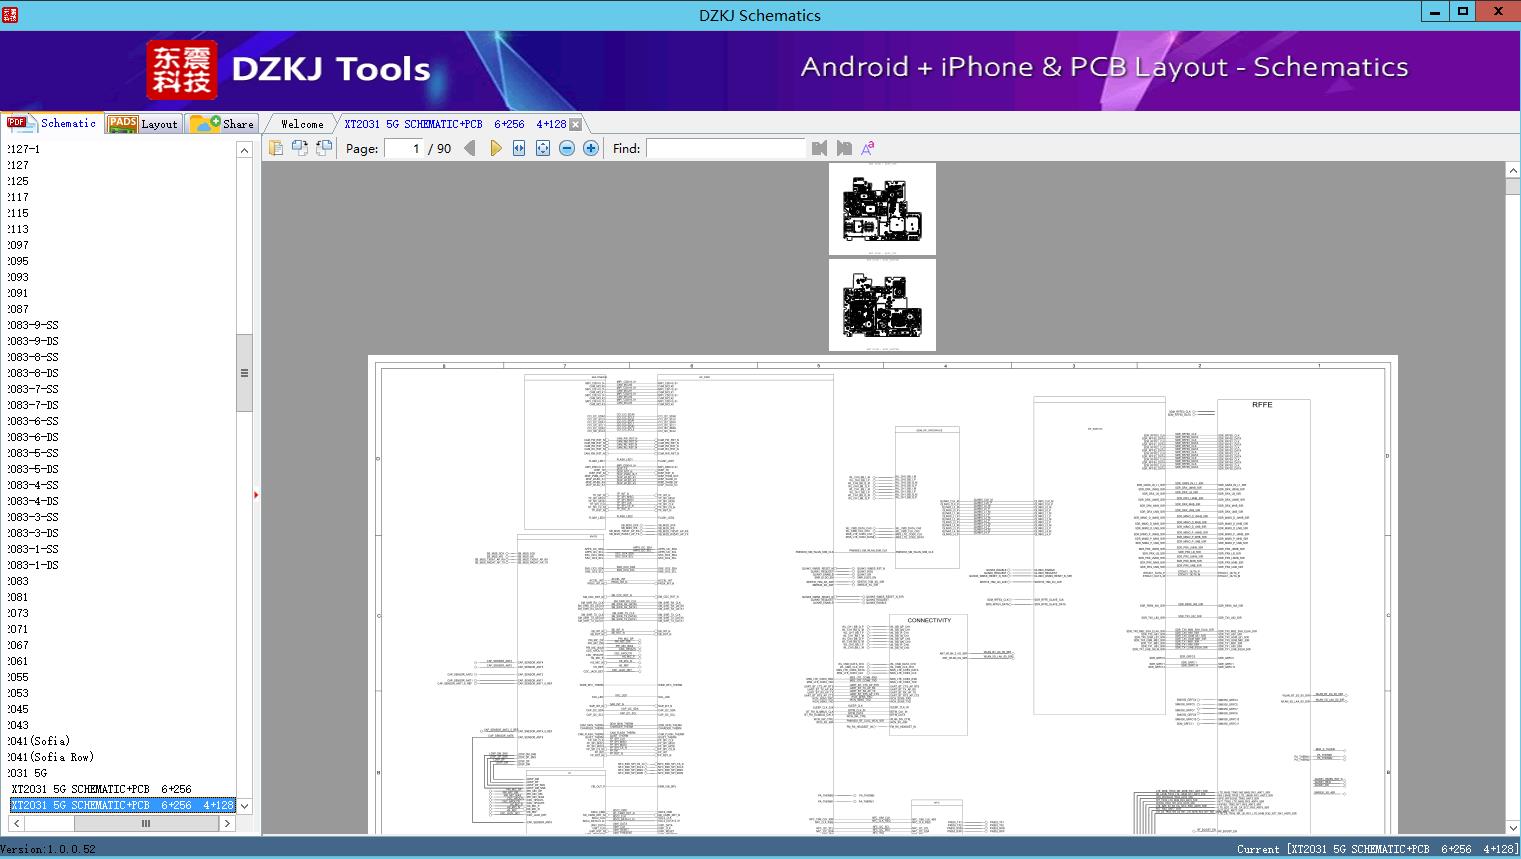Go to the previous page arrow

(x=470, y=148)
